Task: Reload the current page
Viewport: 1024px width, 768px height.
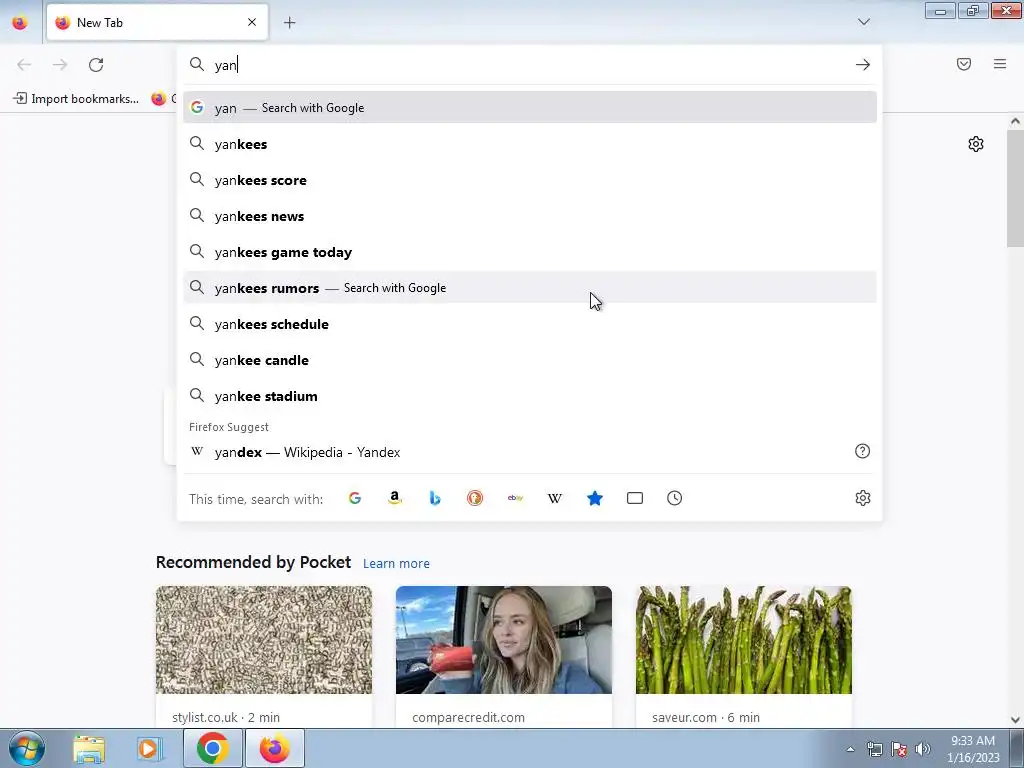Action: (96, 65)
